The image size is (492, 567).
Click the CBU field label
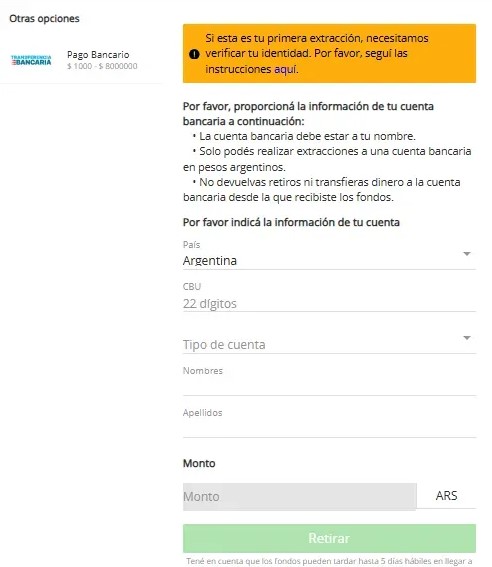[192, 286]
